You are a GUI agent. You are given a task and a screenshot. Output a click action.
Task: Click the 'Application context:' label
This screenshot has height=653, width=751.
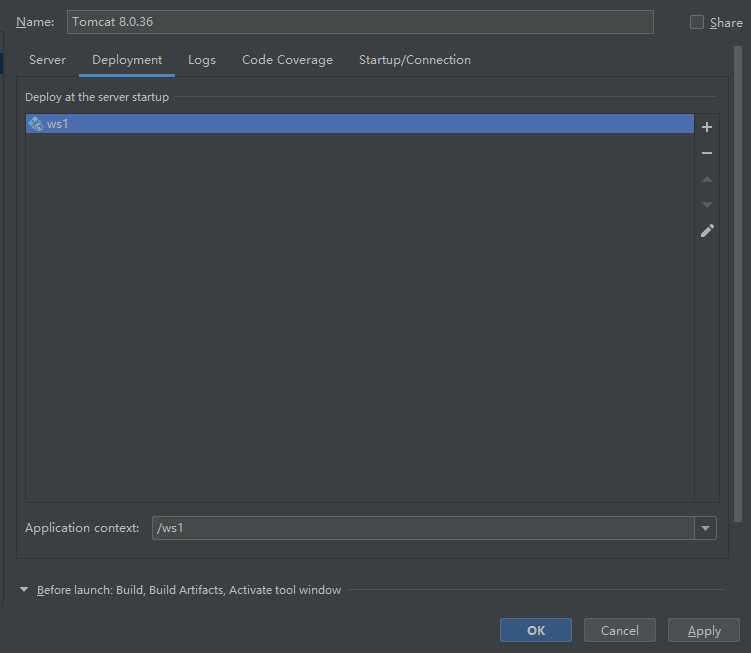point(82,528)
